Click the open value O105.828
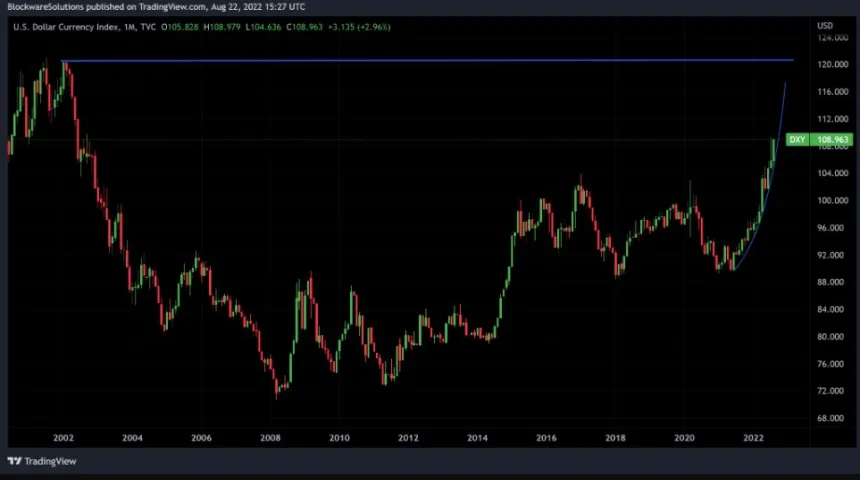This screenshot has height=480, width=860. point(180,27)
